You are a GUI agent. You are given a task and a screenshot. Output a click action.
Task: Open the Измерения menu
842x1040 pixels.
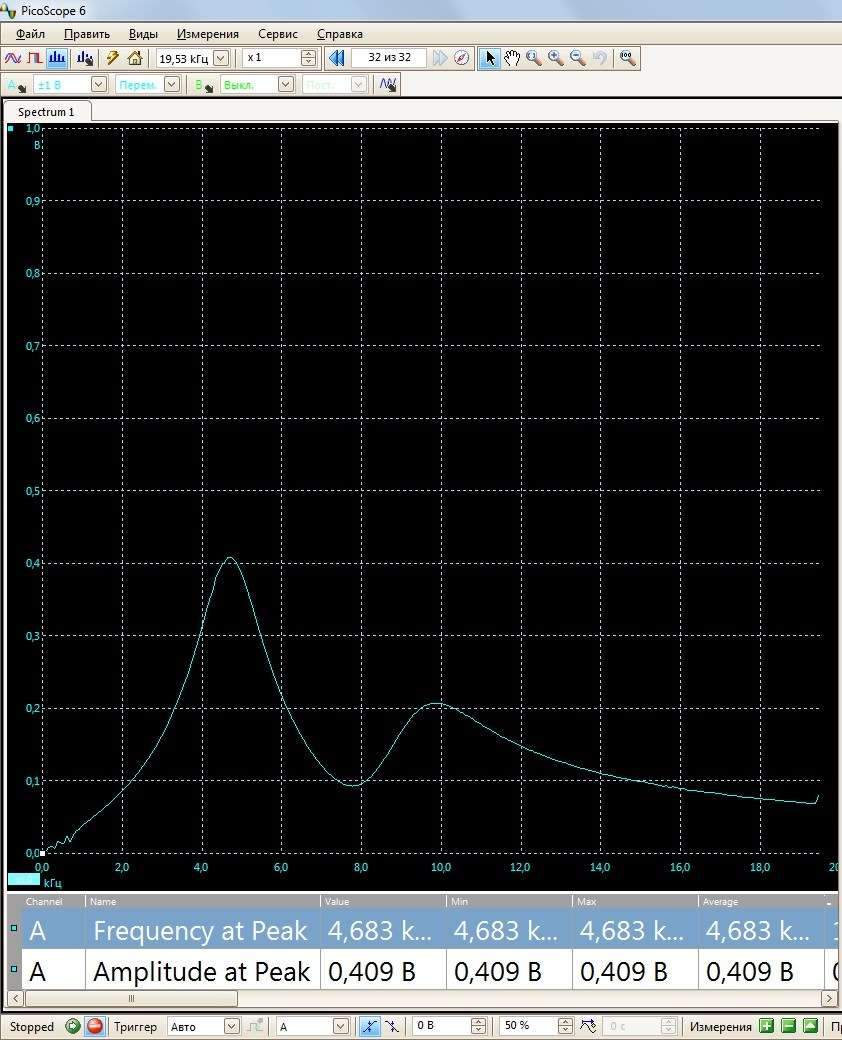(208, 34)
